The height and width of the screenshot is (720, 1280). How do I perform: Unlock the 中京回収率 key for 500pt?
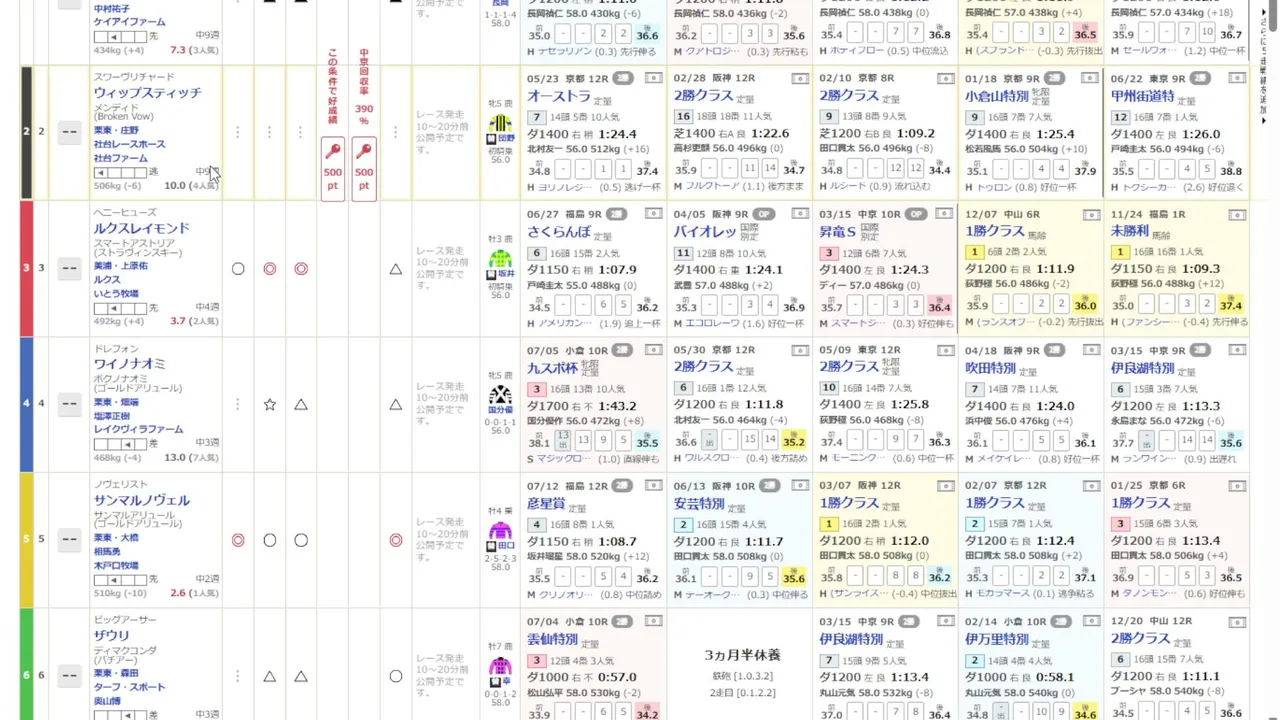pos(364,170)
